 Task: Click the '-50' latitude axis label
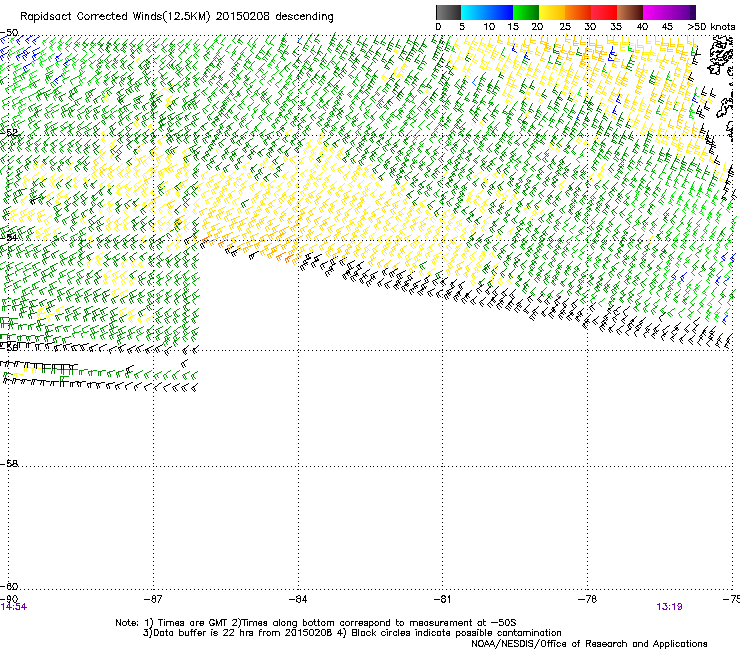tap(9, 33)
